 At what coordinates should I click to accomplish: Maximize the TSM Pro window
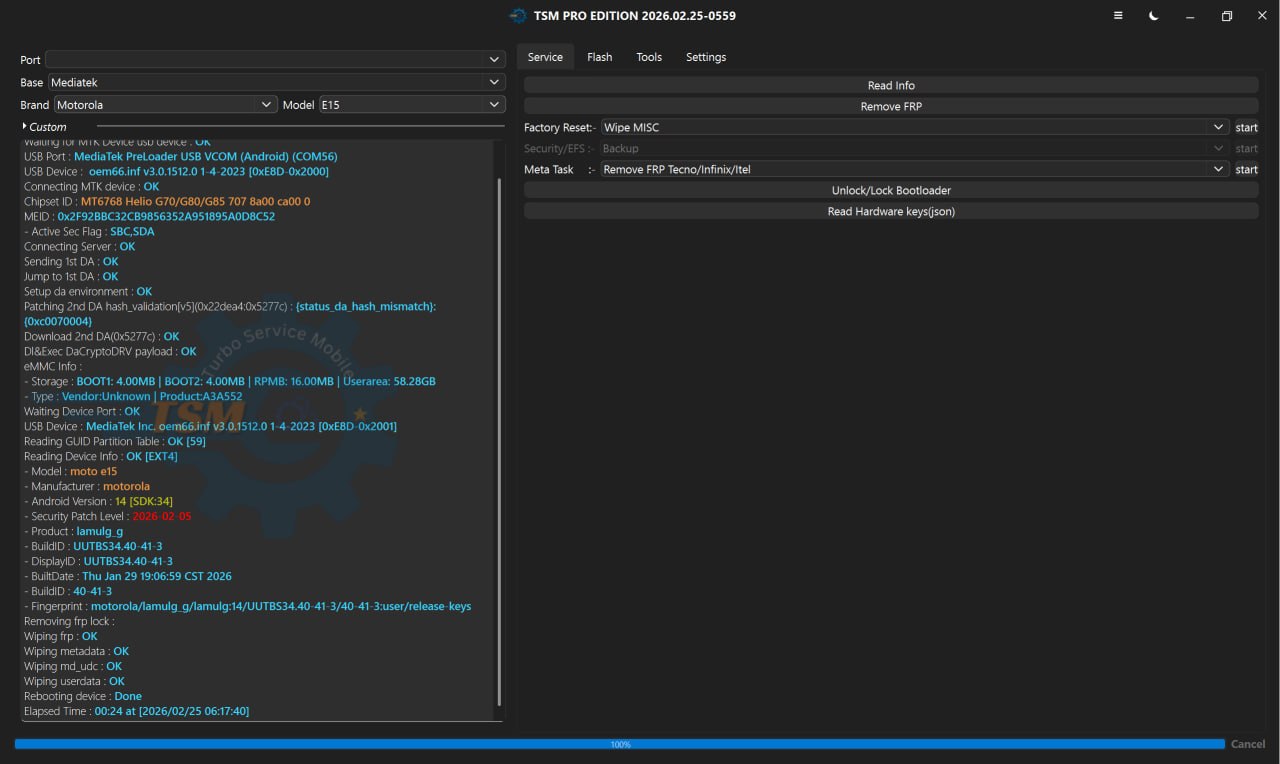click(x=1227, y=16)
